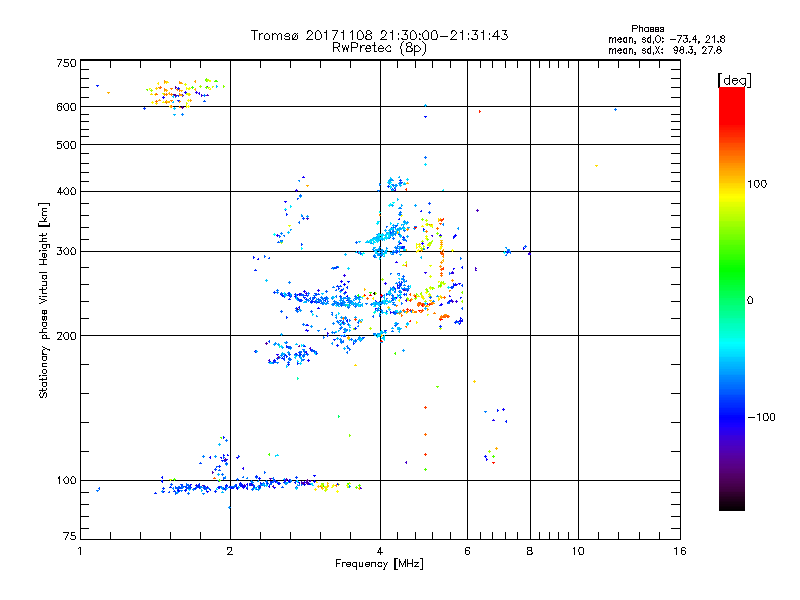Click the 'mean, sd,X: 98.3, 27.8' text
This screenshot has width=800, height=600.
pyautogui.click(x=665, y=50)
